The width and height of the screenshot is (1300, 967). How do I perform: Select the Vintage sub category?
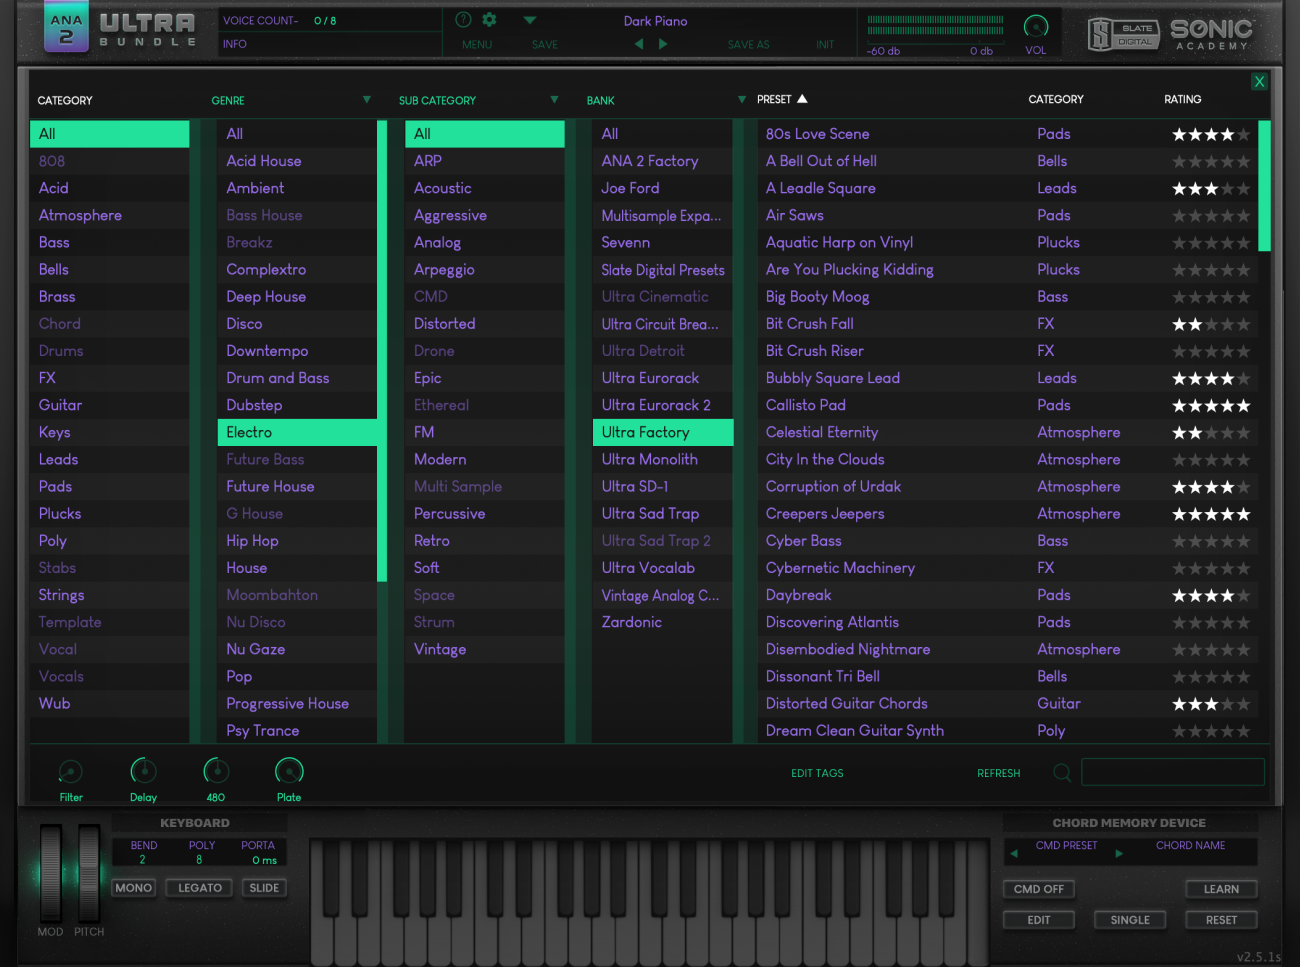[485, 649]
